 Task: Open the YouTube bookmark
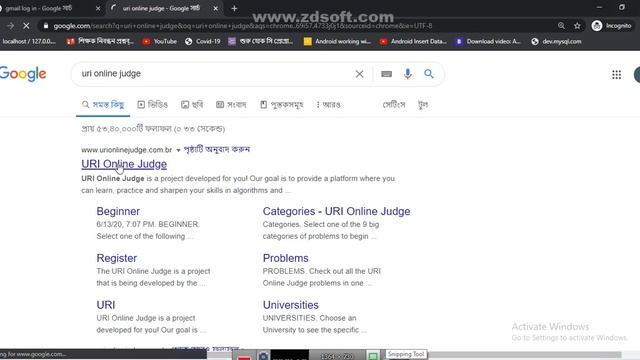(x=160, y=41)
